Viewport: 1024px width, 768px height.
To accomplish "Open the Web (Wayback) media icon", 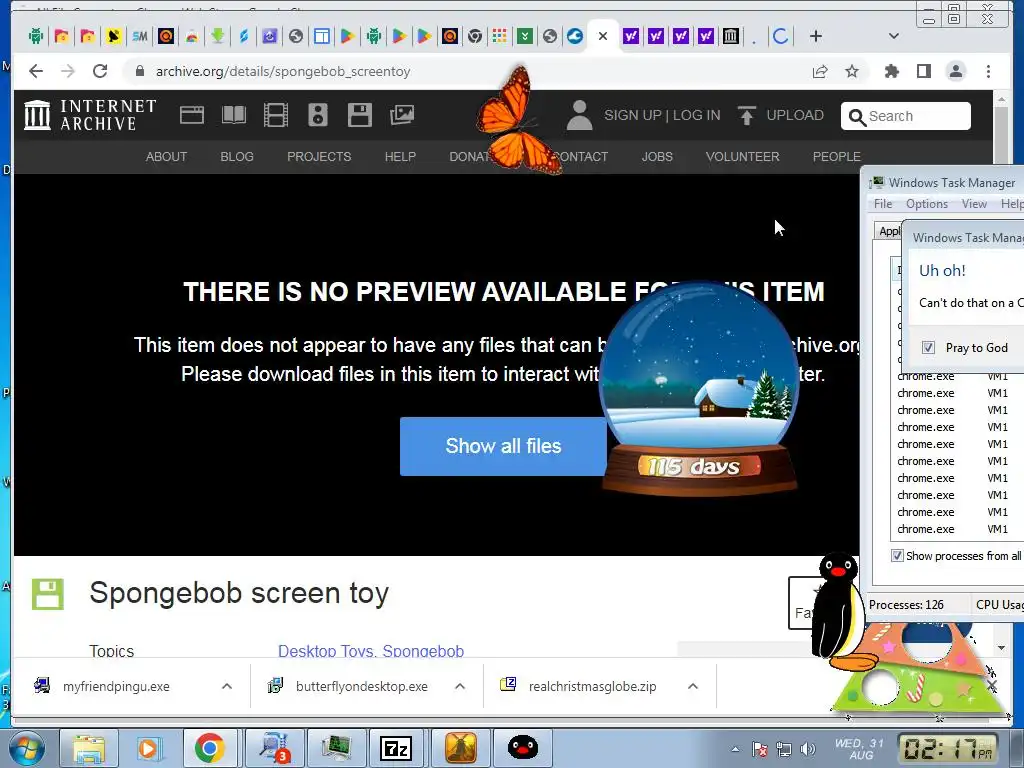I will 192,115.
